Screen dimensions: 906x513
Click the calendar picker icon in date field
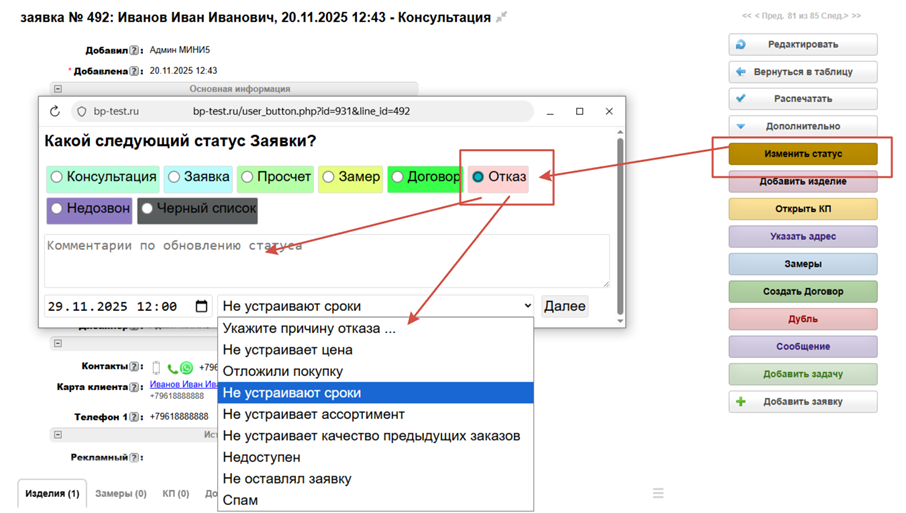(202, 306)
